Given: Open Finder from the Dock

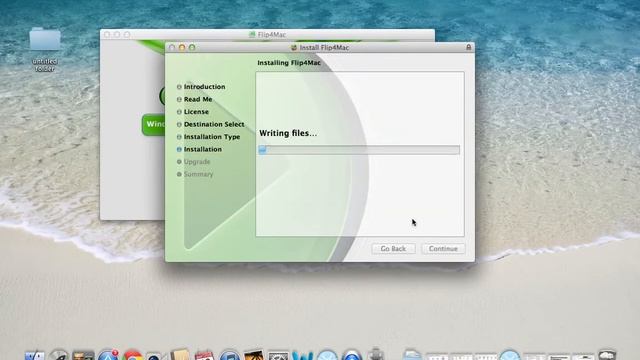Looking at the screenshot, I should (x=35, y=356).
